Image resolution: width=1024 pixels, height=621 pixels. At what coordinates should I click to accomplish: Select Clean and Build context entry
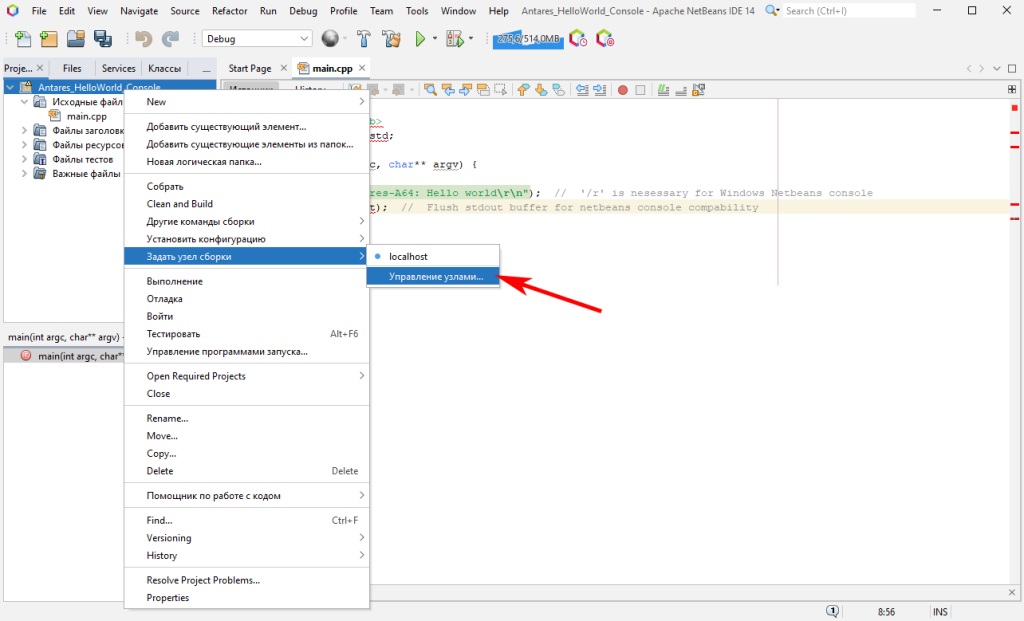click(246, 204)
